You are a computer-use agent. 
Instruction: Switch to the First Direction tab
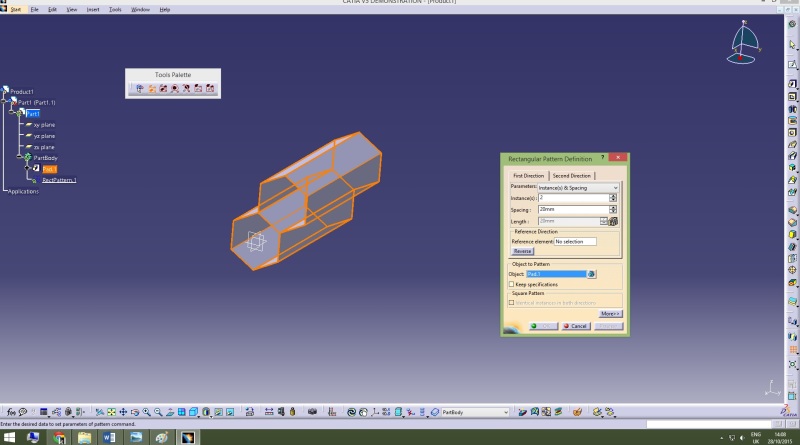[529, 176]
